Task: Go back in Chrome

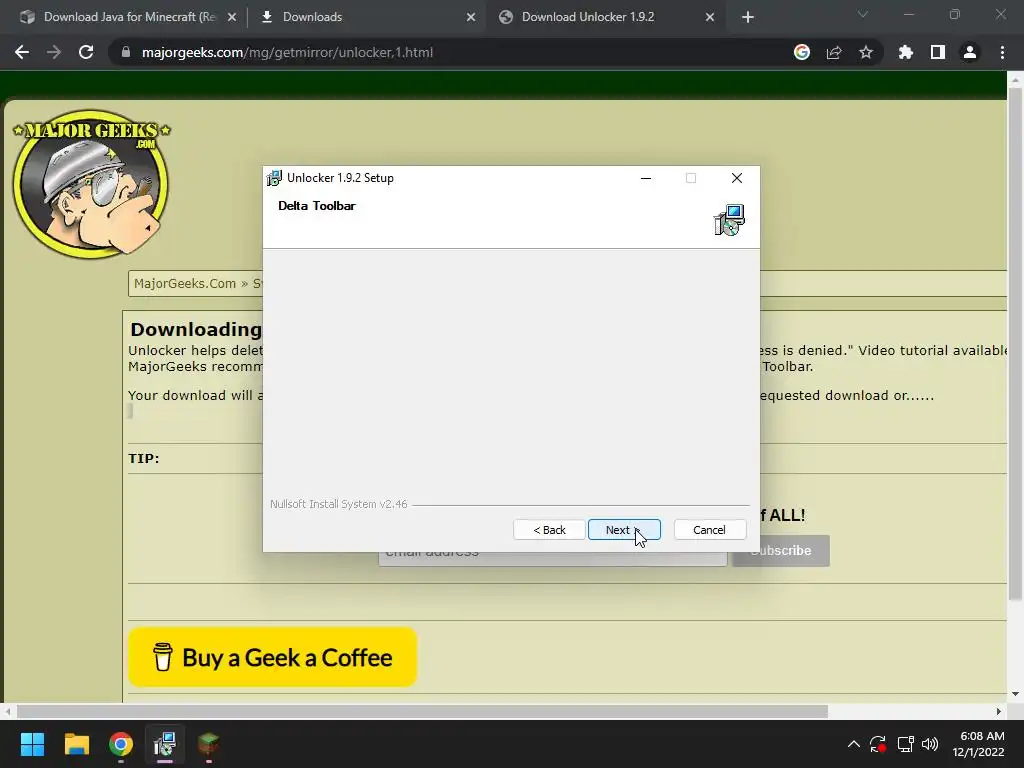Action: (22, 52)
